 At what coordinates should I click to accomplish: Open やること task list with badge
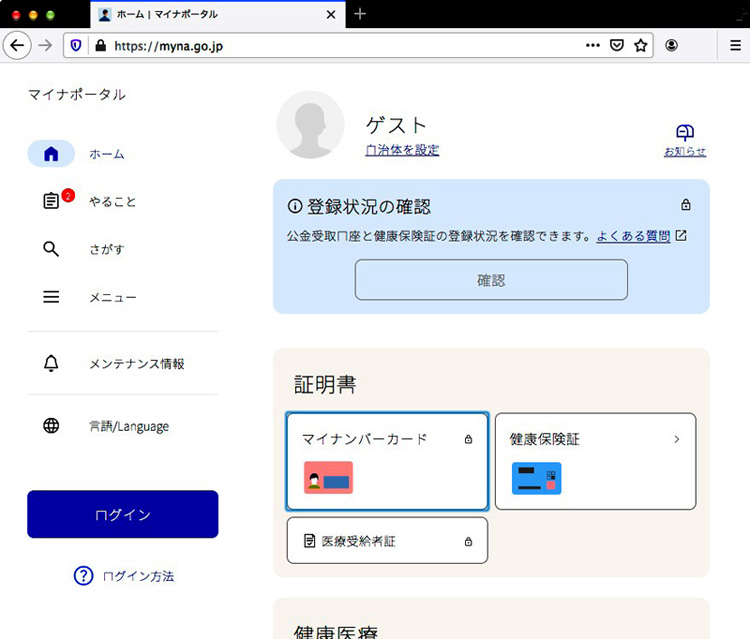point(52,201)
